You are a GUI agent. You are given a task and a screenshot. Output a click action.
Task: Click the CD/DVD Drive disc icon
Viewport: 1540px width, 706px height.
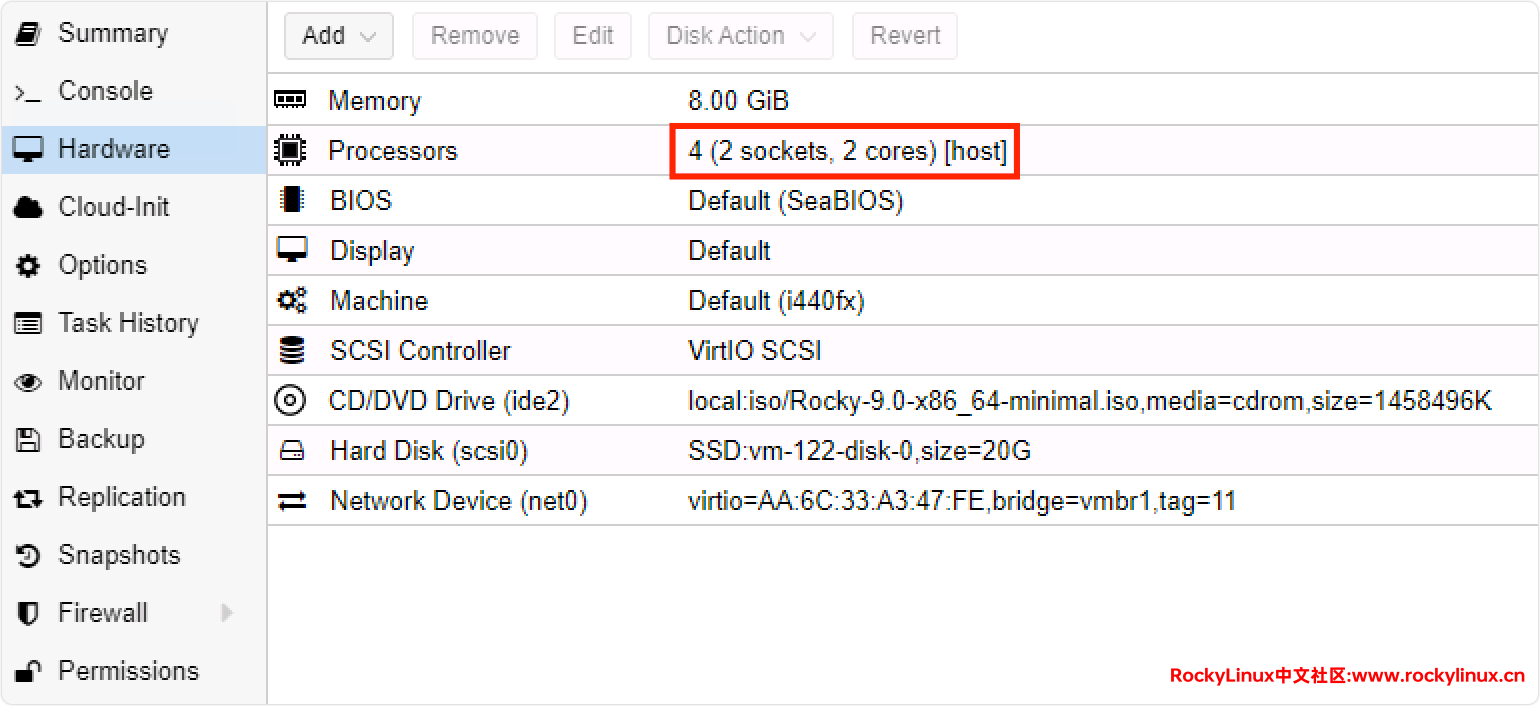[x=291, y=401]
